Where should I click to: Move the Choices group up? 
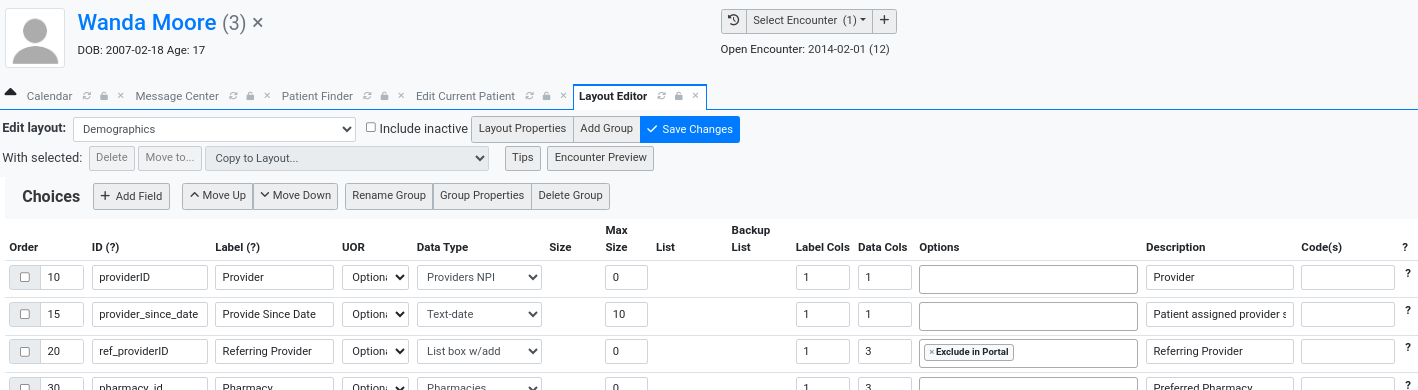point(217,196)
